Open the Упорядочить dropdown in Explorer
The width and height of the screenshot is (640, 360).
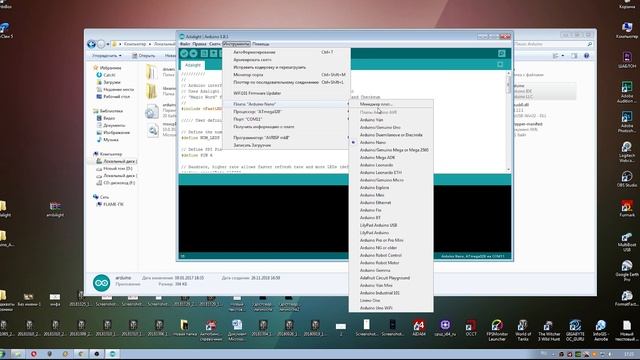tap(106, 56)
